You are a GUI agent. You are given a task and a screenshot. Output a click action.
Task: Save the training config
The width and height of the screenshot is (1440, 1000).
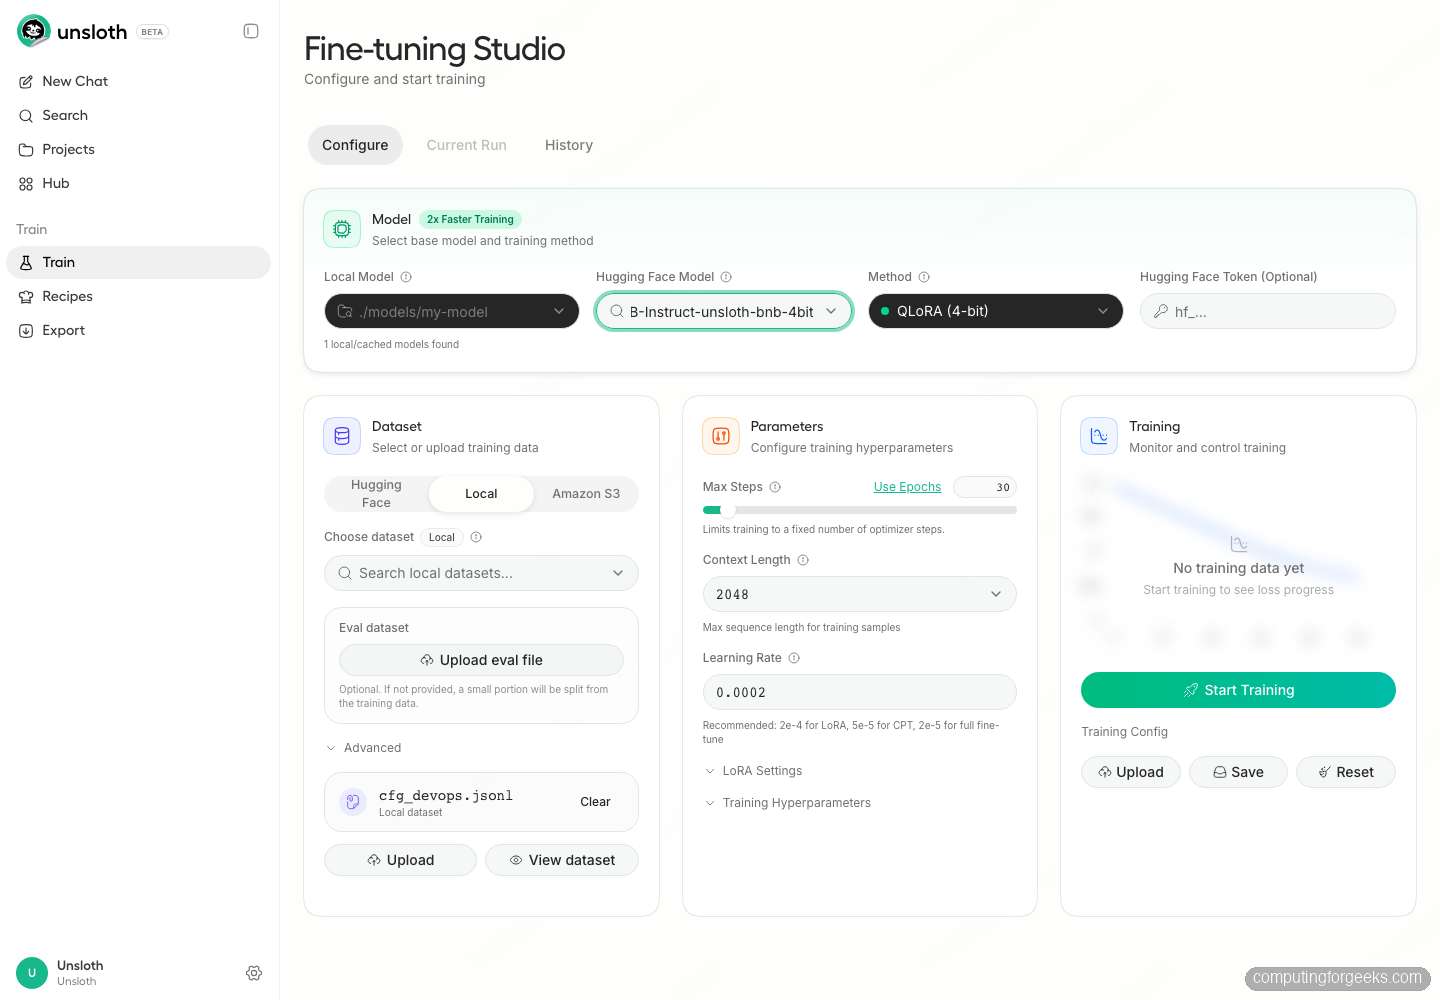click(x=1238, y=772)
